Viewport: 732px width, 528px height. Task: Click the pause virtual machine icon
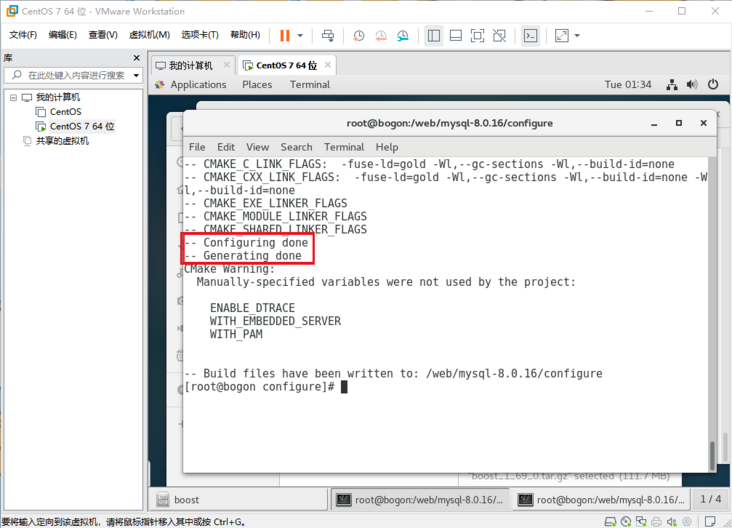pyautogui.click(x=285, y=36)
